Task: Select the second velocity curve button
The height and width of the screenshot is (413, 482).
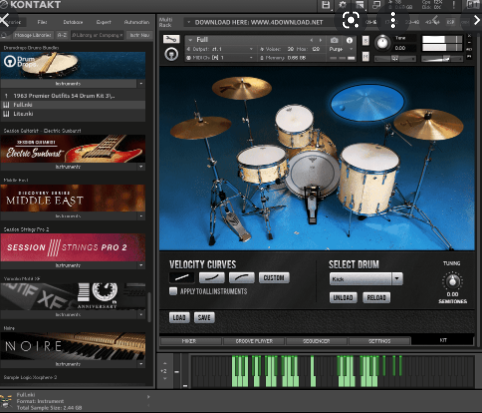Action: 212,277
